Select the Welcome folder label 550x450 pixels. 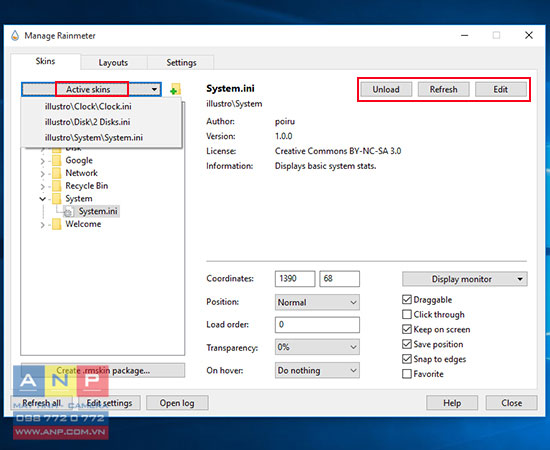(83, 224)
